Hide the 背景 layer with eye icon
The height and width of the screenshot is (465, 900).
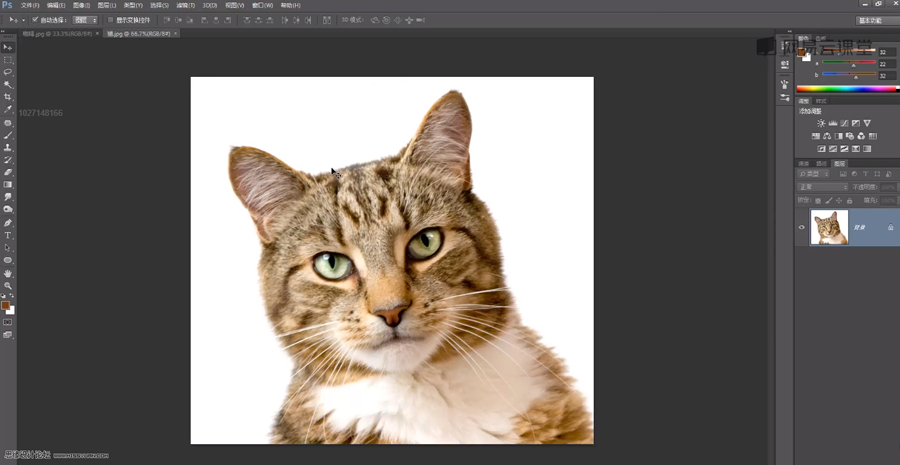pos(802,227)
